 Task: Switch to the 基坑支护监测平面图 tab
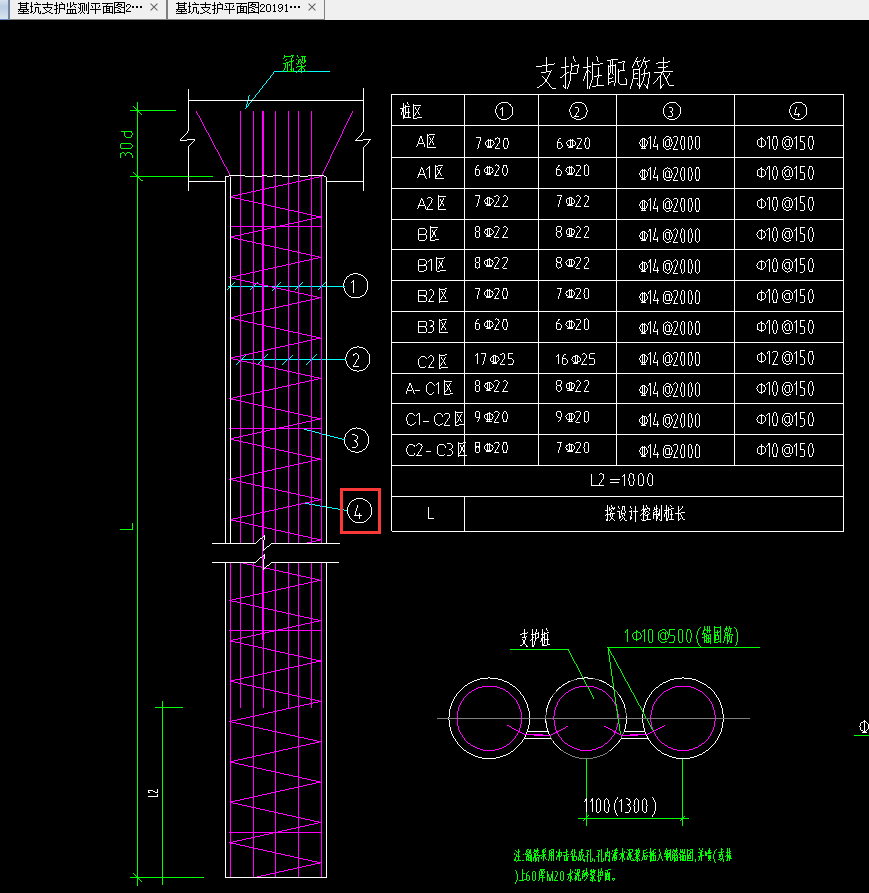pyautogui.click(x=80, y=8)
